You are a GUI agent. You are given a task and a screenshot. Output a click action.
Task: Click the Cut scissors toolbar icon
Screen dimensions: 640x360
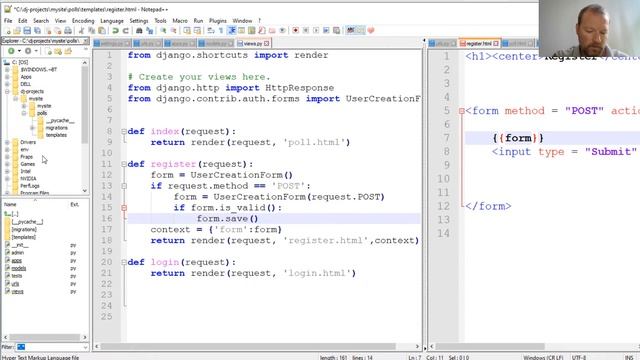(x=81, y=31)
